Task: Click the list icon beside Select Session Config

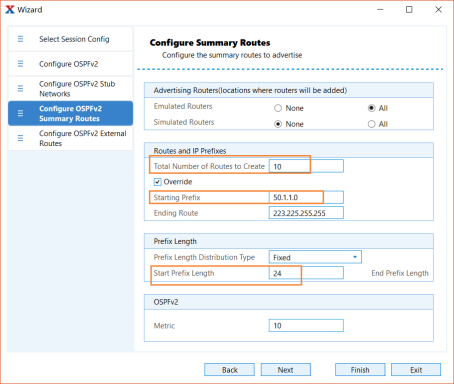Action: point(20,39)
